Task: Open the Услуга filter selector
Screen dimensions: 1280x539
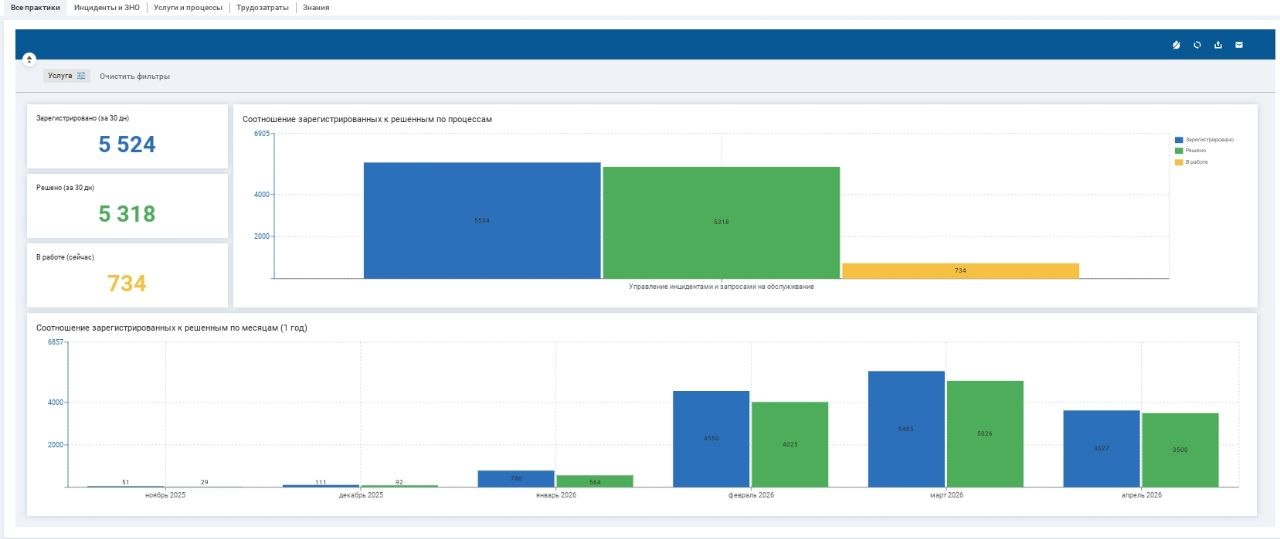Action: tap(67, 76)
